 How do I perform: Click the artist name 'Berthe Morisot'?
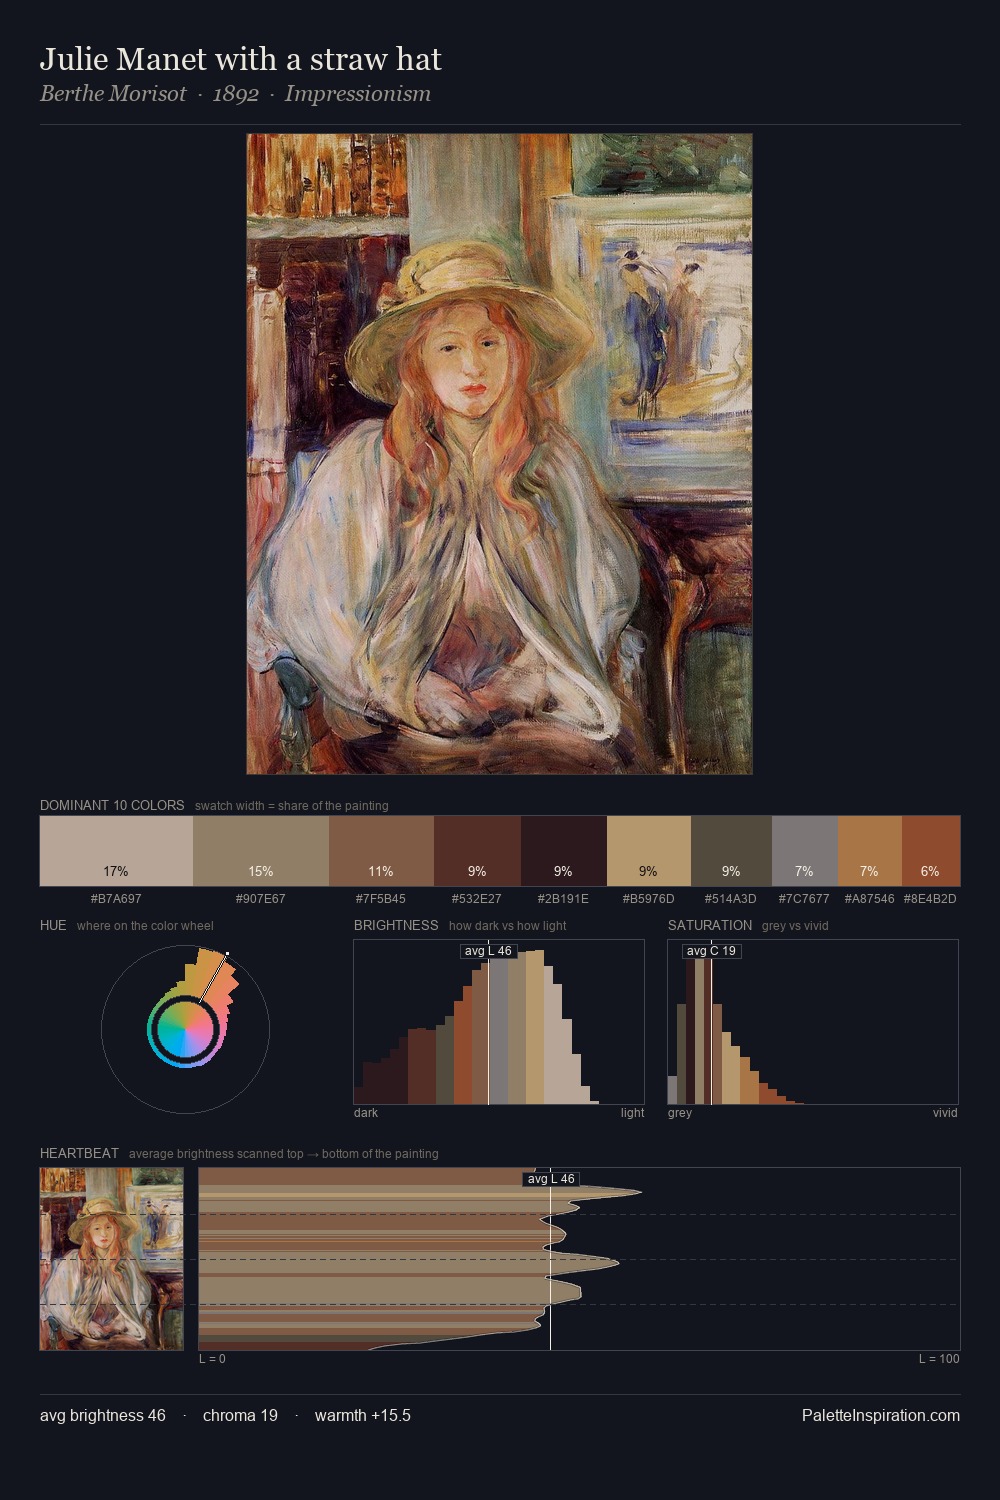pyautogui.click(x=113, y=94)
